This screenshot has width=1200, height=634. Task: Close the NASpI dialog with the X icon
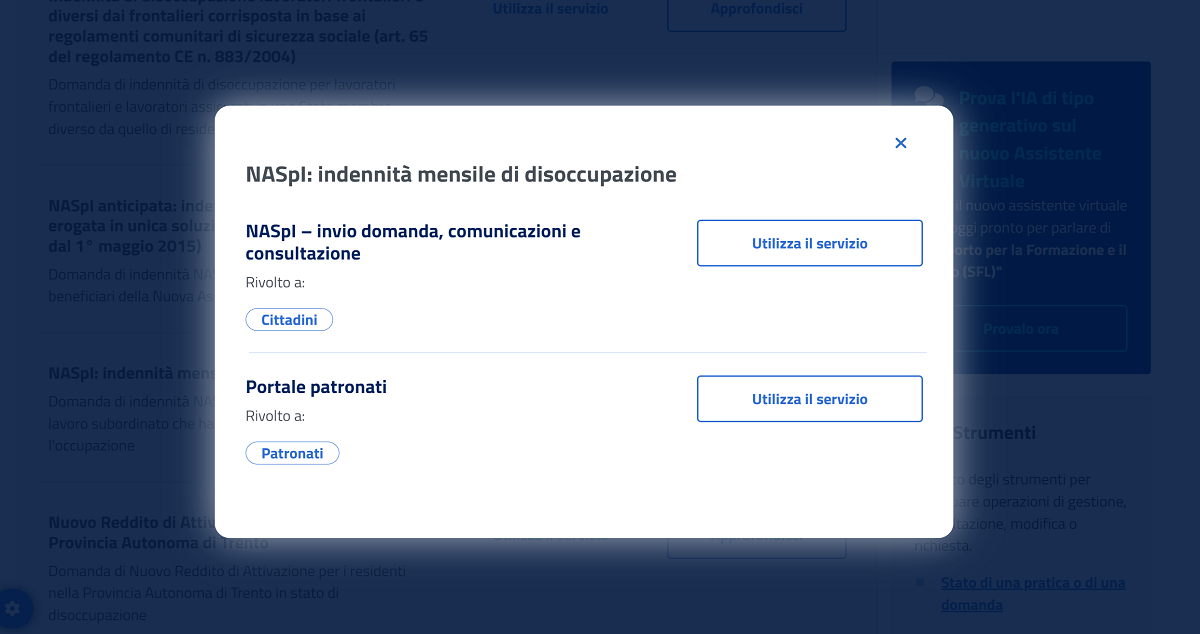click(900, 143)
